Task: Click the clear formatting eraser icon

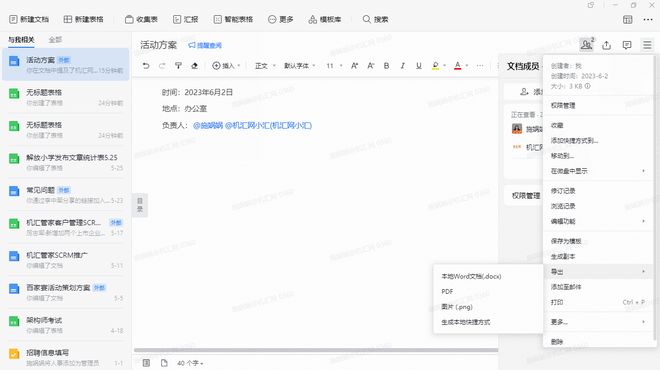Action: 194,66
